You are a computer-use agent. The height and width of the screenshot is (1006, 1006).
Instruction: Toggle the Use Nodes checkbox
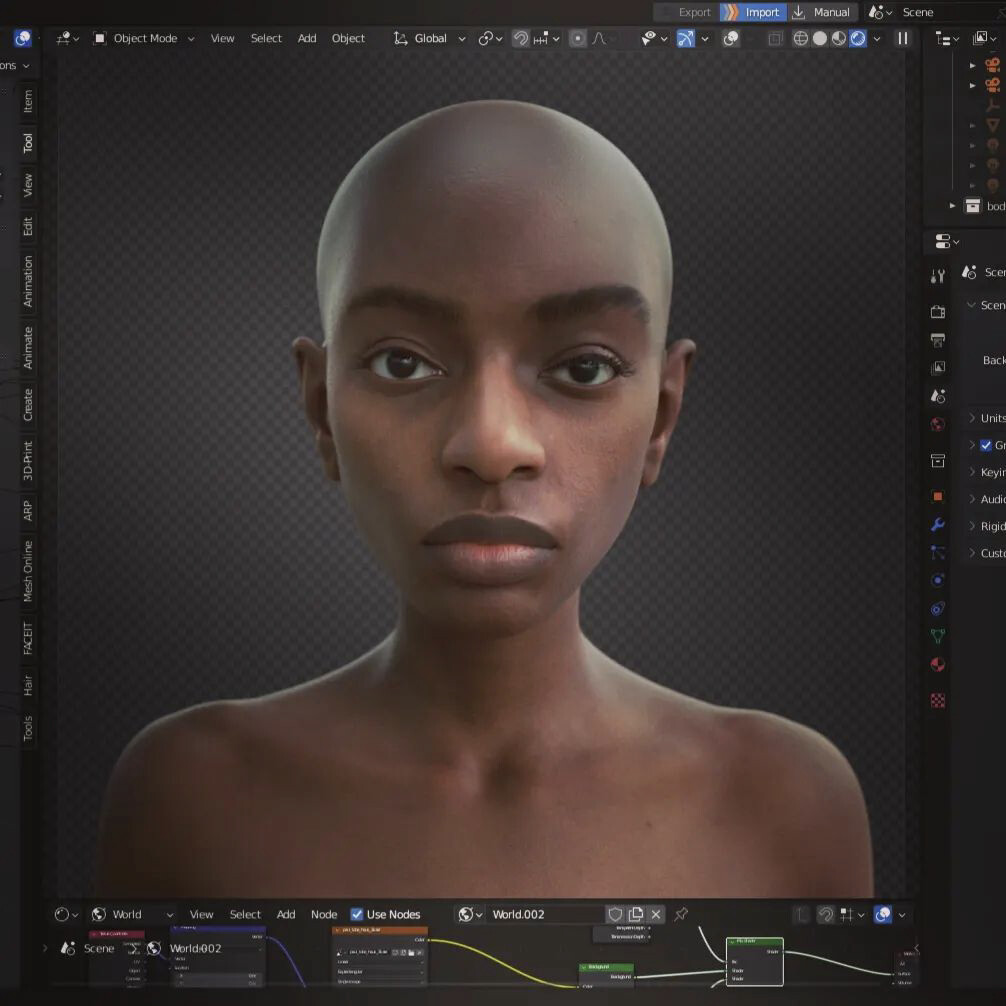[x=357, y=914]
